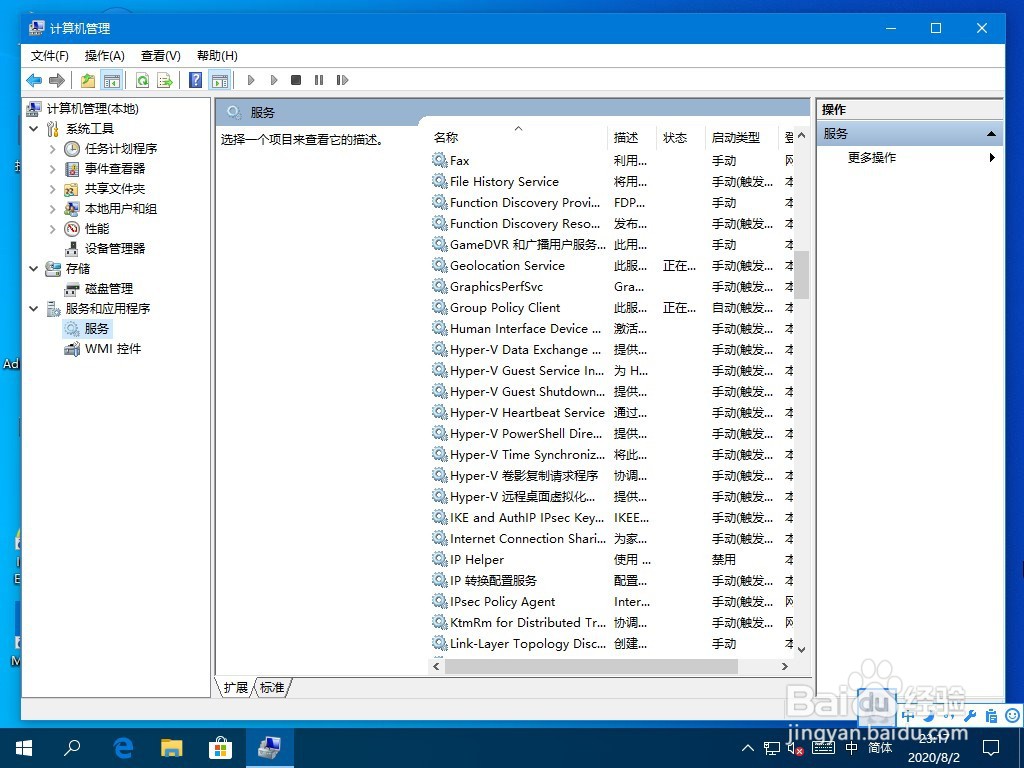Toggle the show/hide console tree icon

(x=112, y=80)
